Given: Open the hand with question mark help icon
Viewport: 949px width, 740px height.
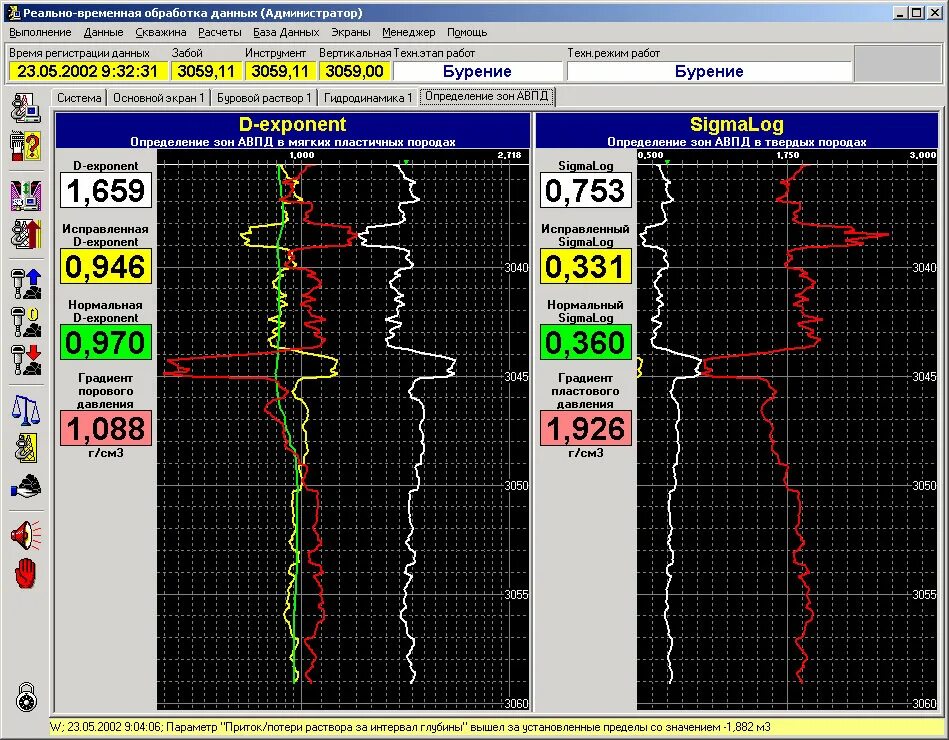Looking at the screenshot, I should [x=25, y=146].
